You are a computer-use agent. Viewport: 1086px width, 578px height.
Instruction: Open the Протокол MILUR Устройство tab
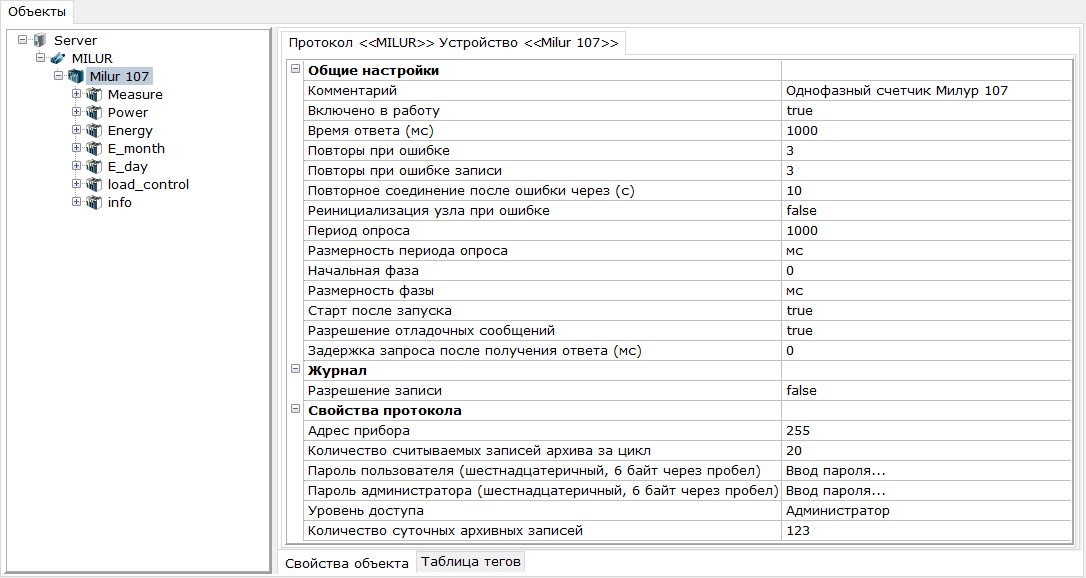click(x=453, y=43)
